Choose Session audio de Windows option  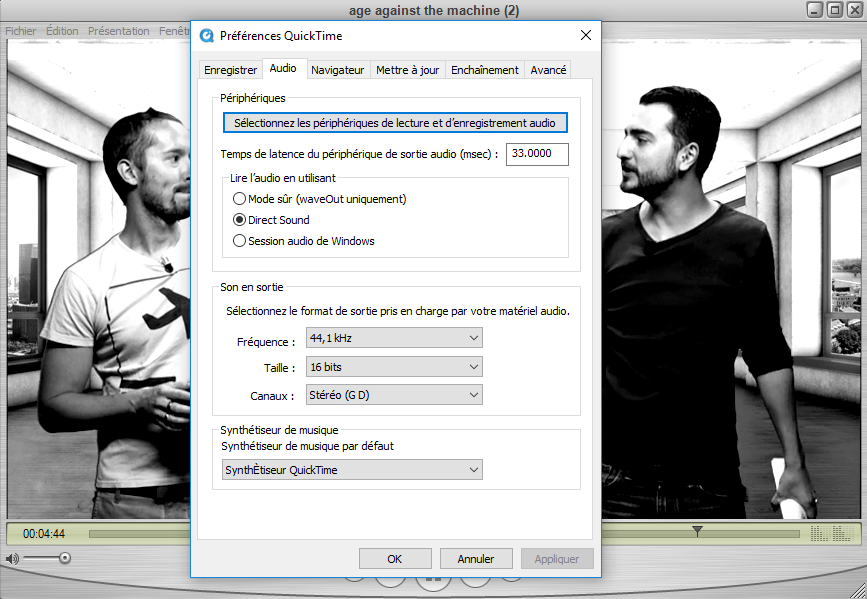tap(239, 241)
